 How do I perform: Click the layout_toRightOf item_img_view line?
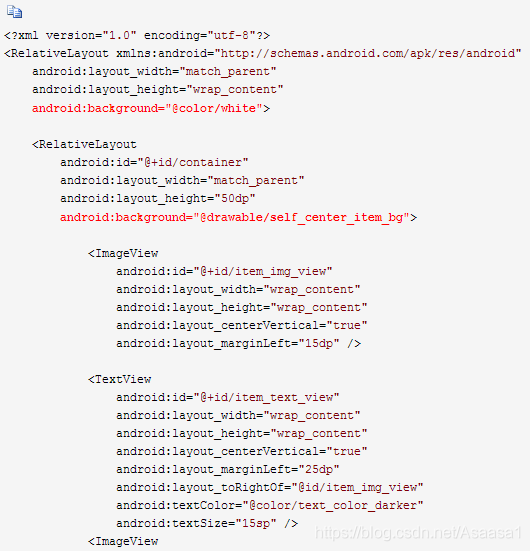click(x=270, y=487)
